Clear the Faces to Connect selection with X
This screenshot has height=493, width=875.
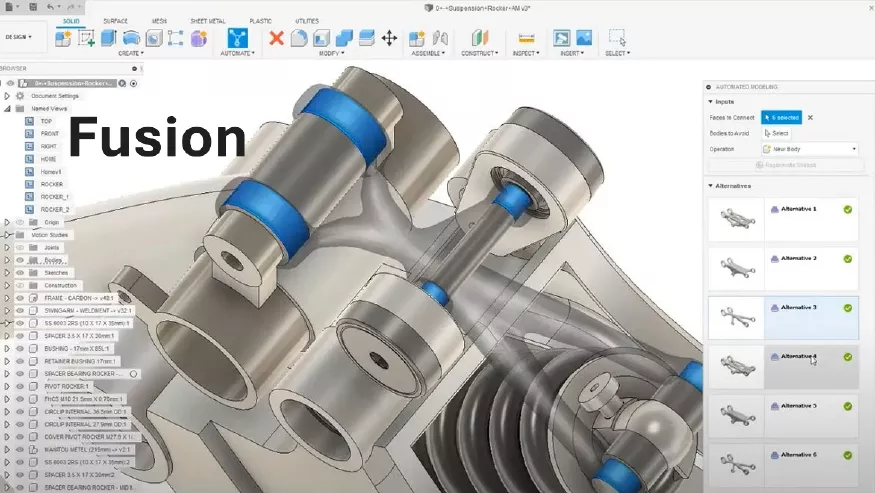[810, 118]
